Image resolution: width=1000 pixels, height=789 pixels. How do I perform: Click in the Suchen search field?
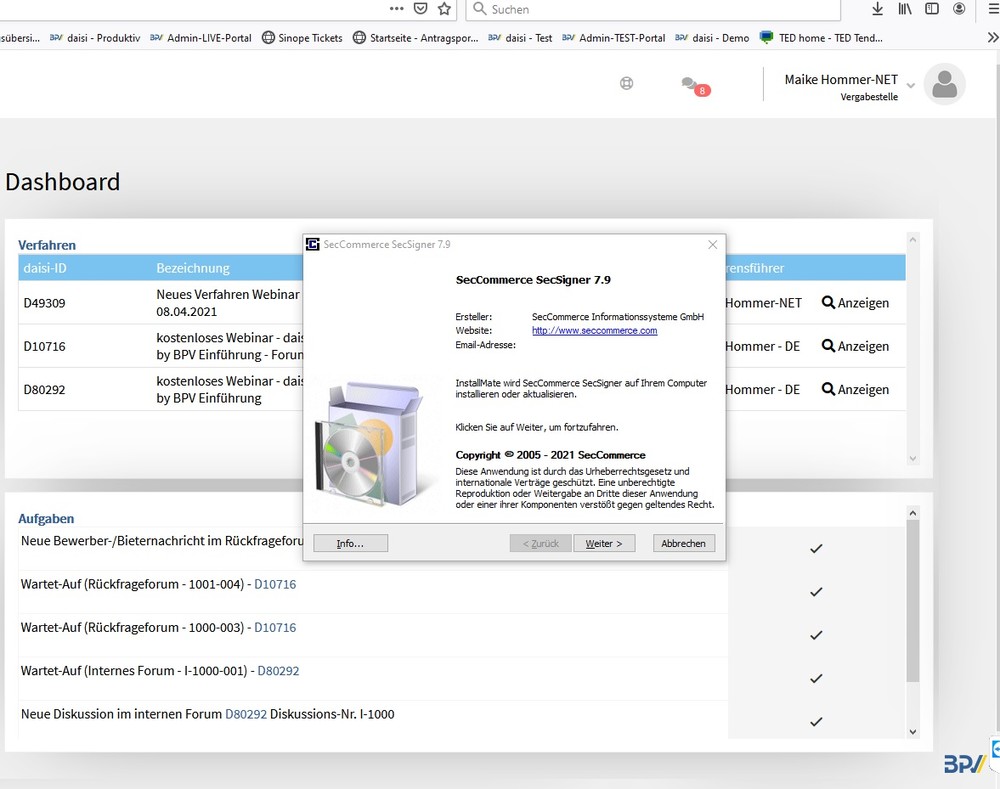(654, 9)
